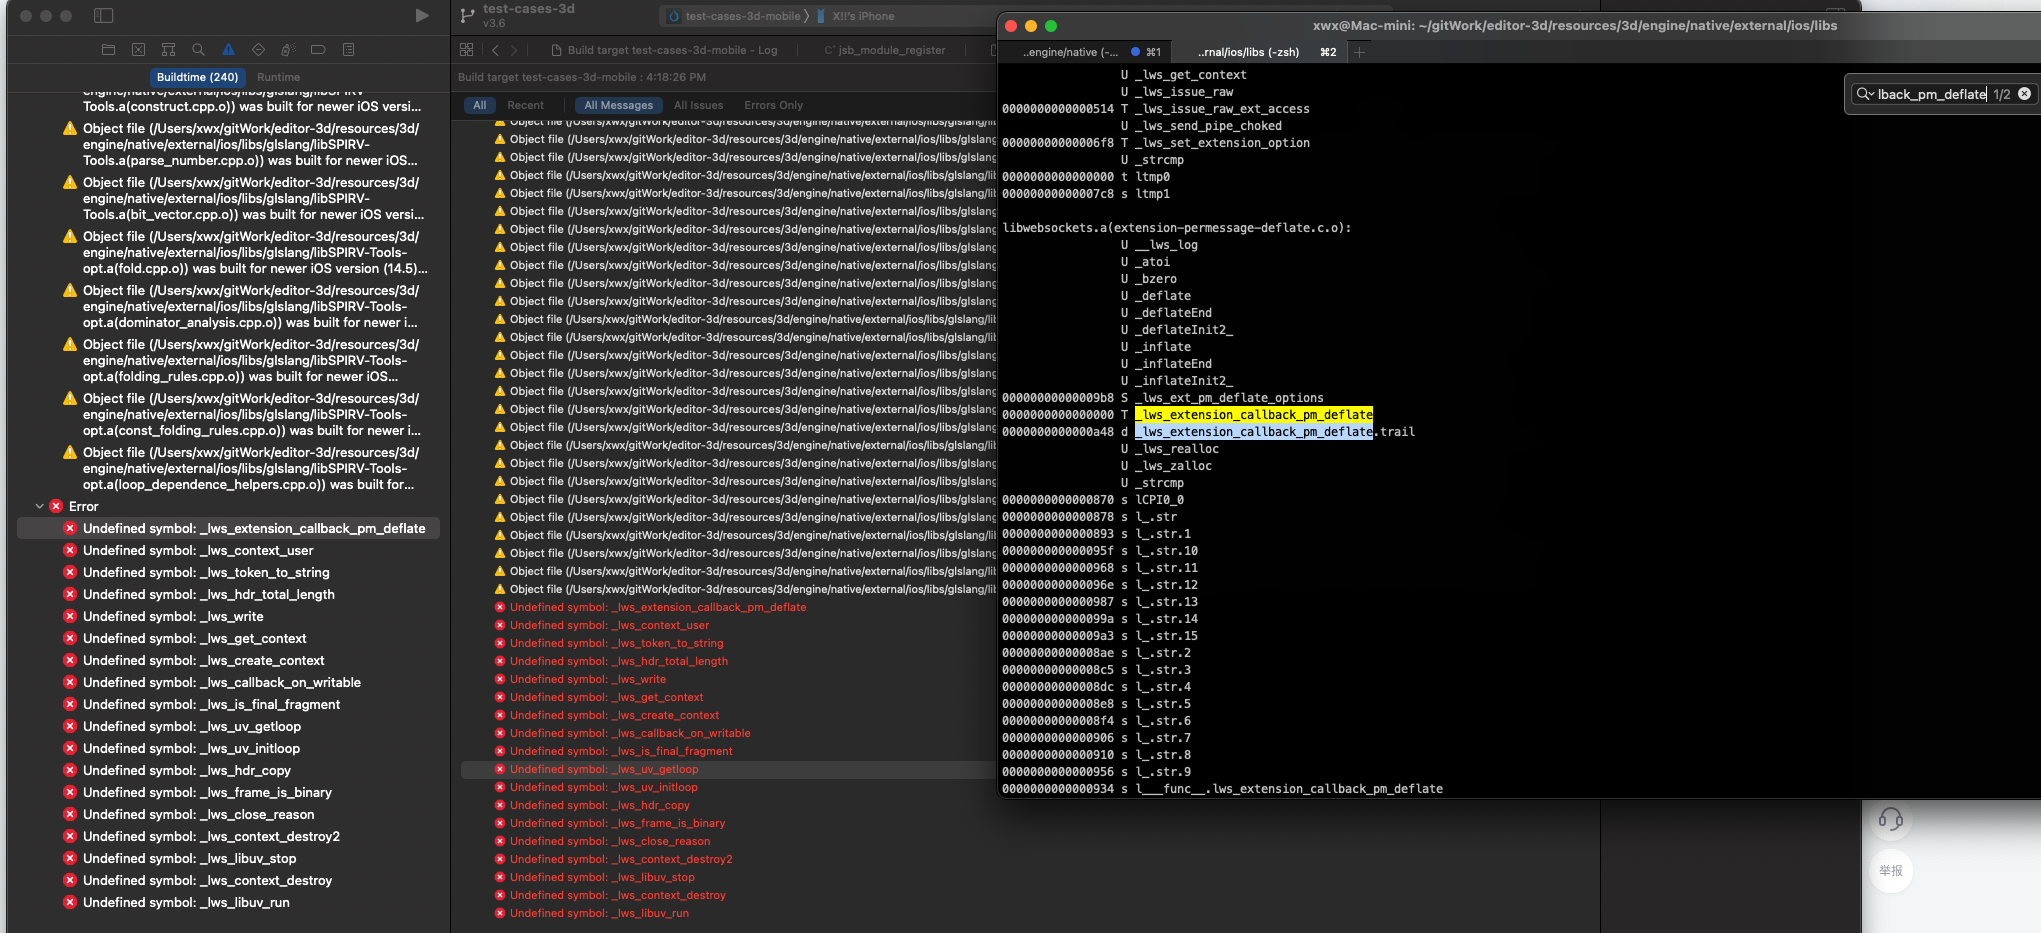Select Undefined symbol _lws_write issue in navigator
The image size is (2041, 933).
coord(227,617)
